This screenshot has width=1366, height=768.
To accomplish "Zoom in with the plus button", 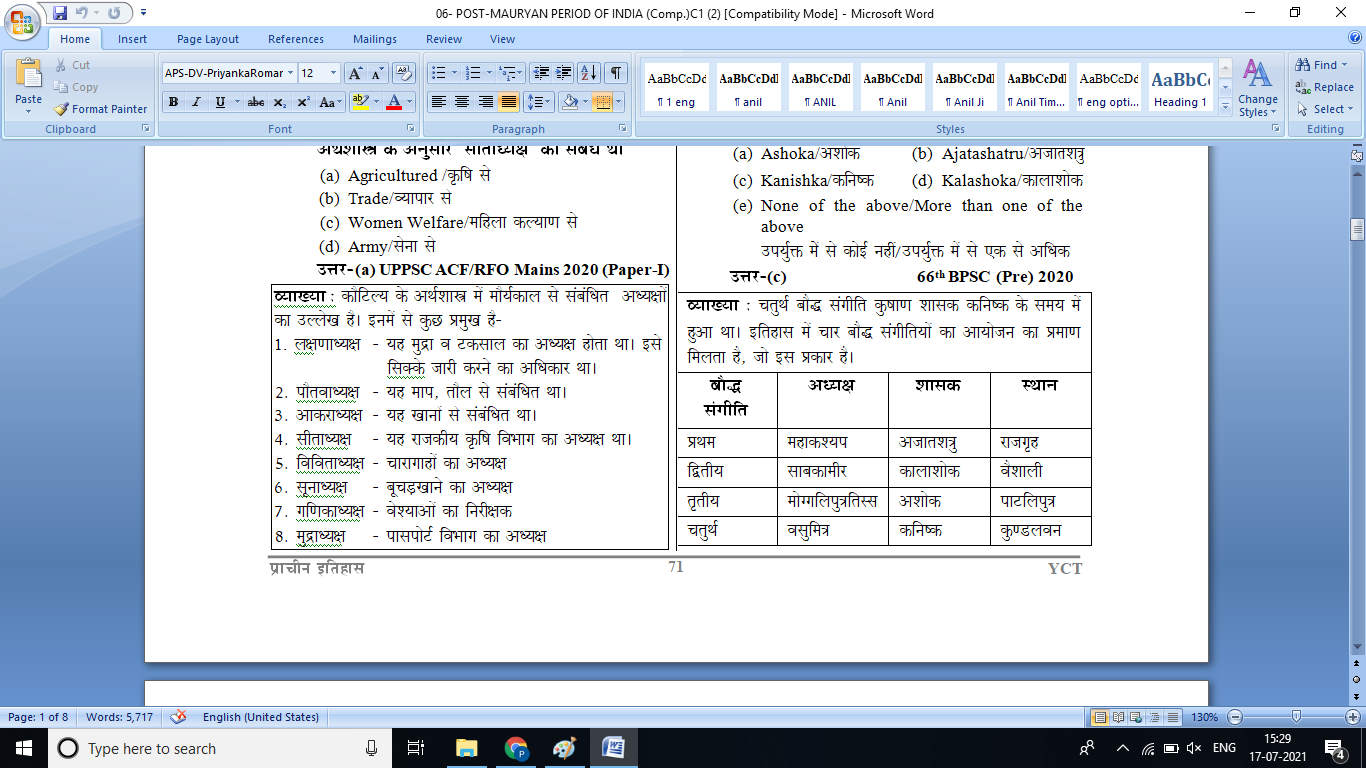I will (x=1352, y=717).
